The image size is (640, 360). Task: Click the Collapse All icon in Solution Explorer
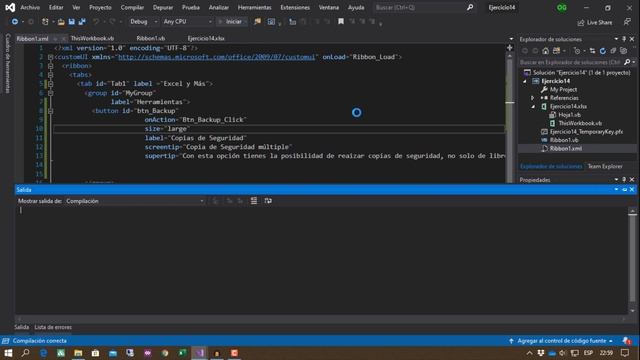pyautogui.click(x=613, y=51)
